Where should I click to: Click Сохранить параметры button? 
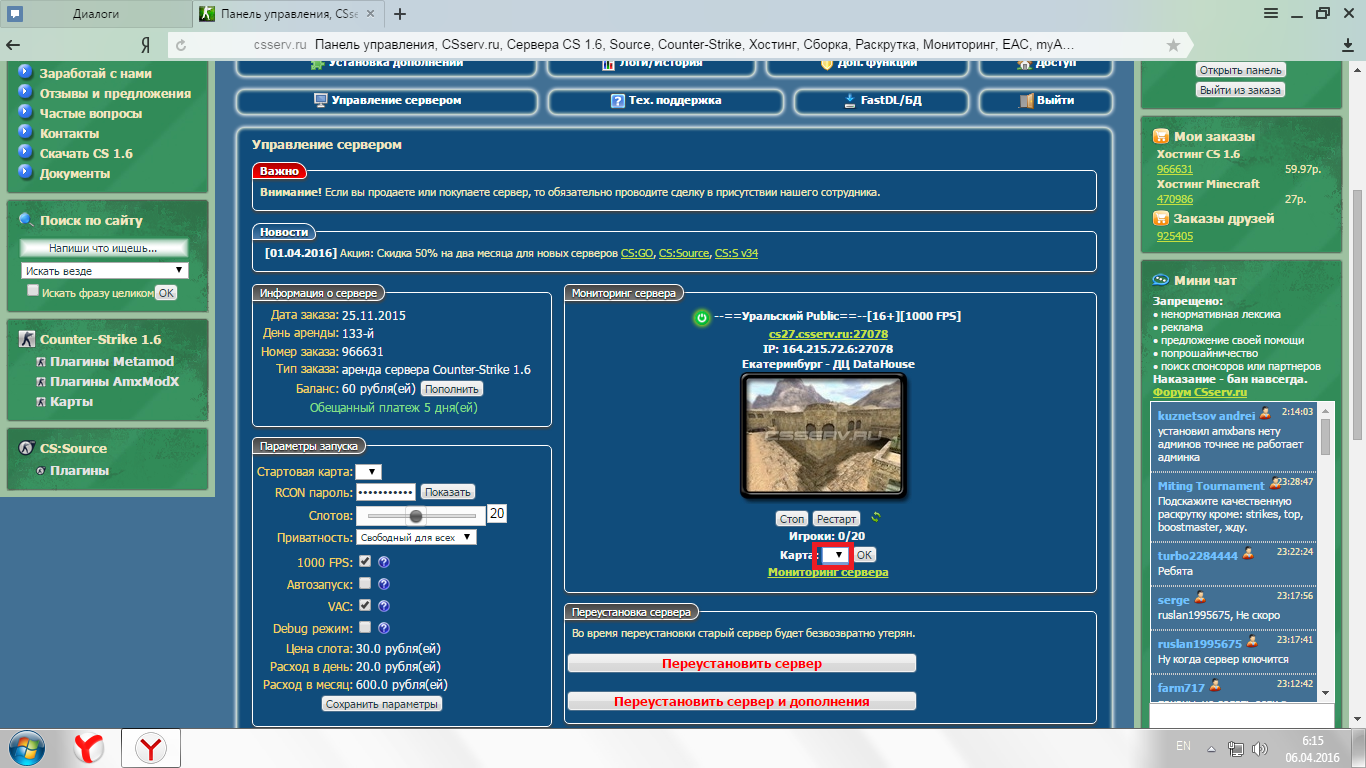pyautogui.click(x=382, y=704)
